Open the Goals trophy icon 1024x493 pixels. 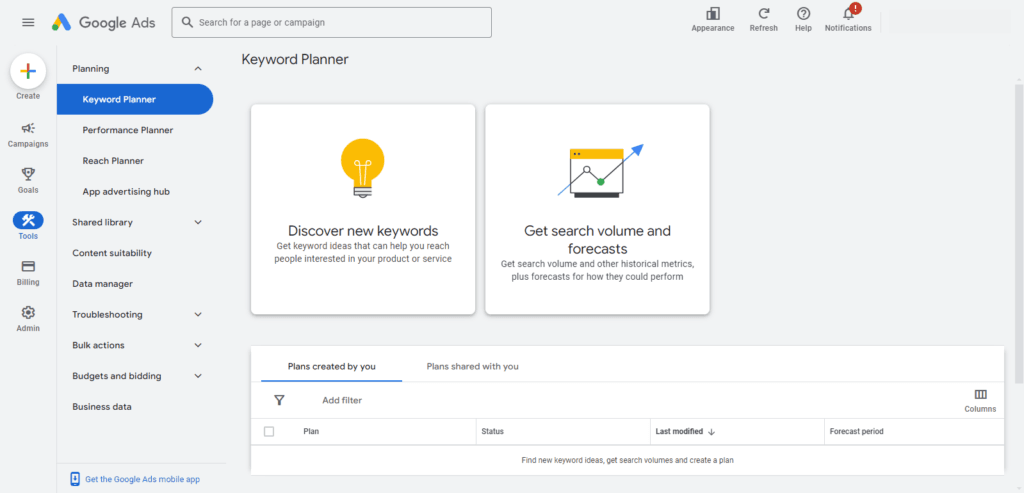28,174
